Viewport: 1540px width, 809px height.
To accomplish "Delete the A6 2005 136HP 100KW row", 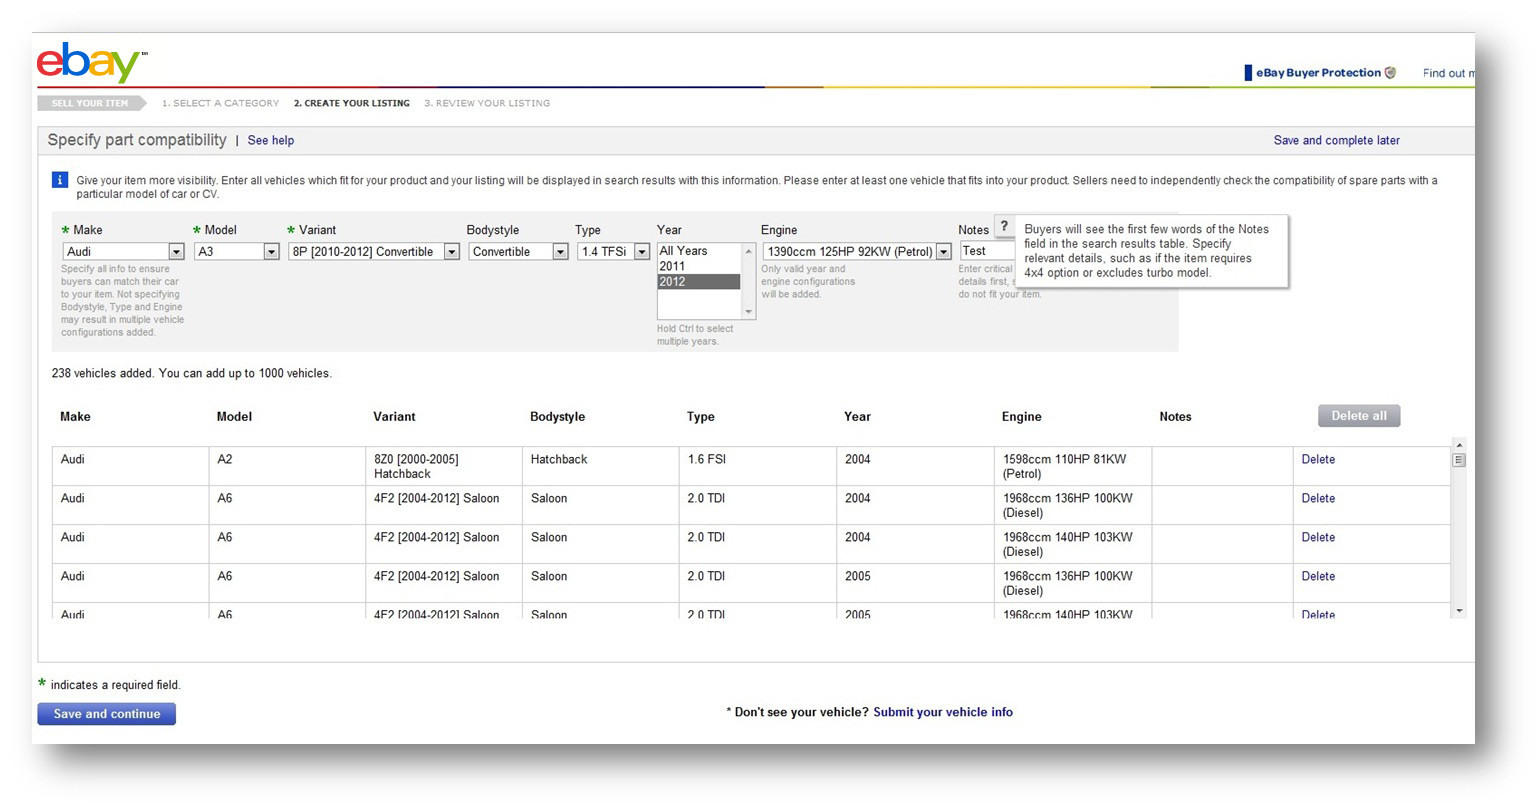I will 1318,577.
